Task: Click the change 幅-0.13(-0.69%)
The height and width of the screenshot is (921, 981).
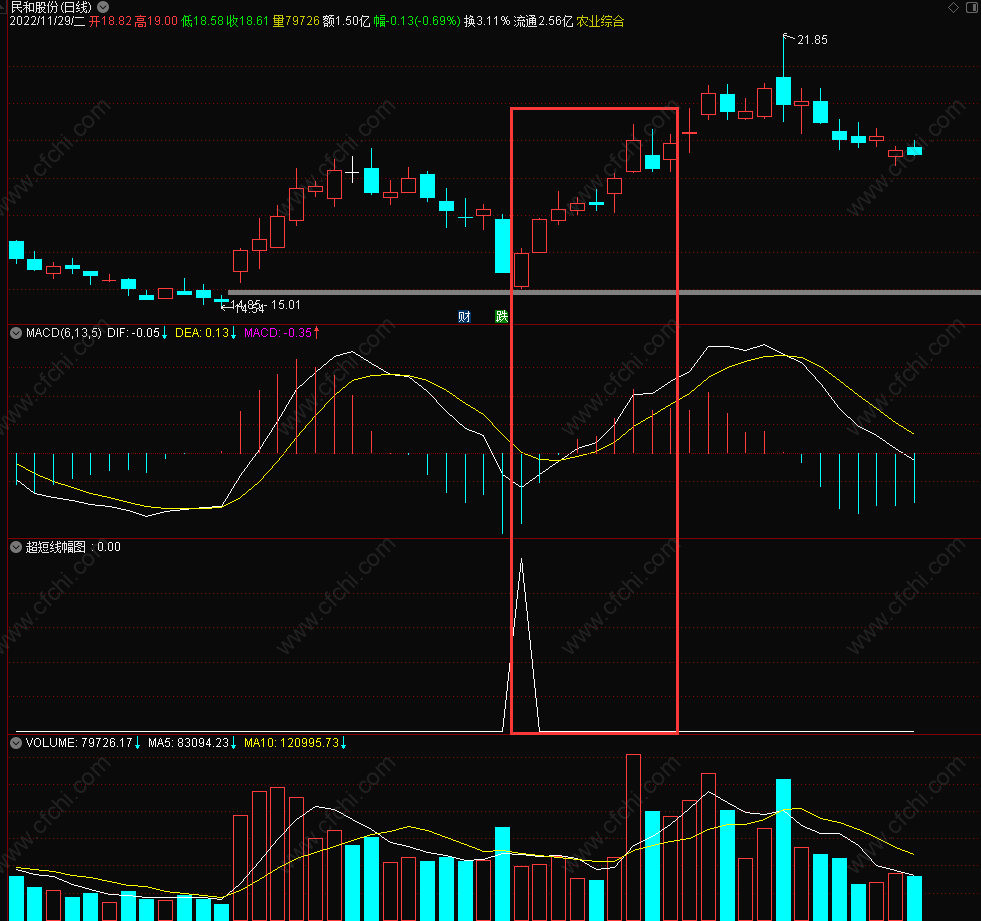Action: coord(417,21)
